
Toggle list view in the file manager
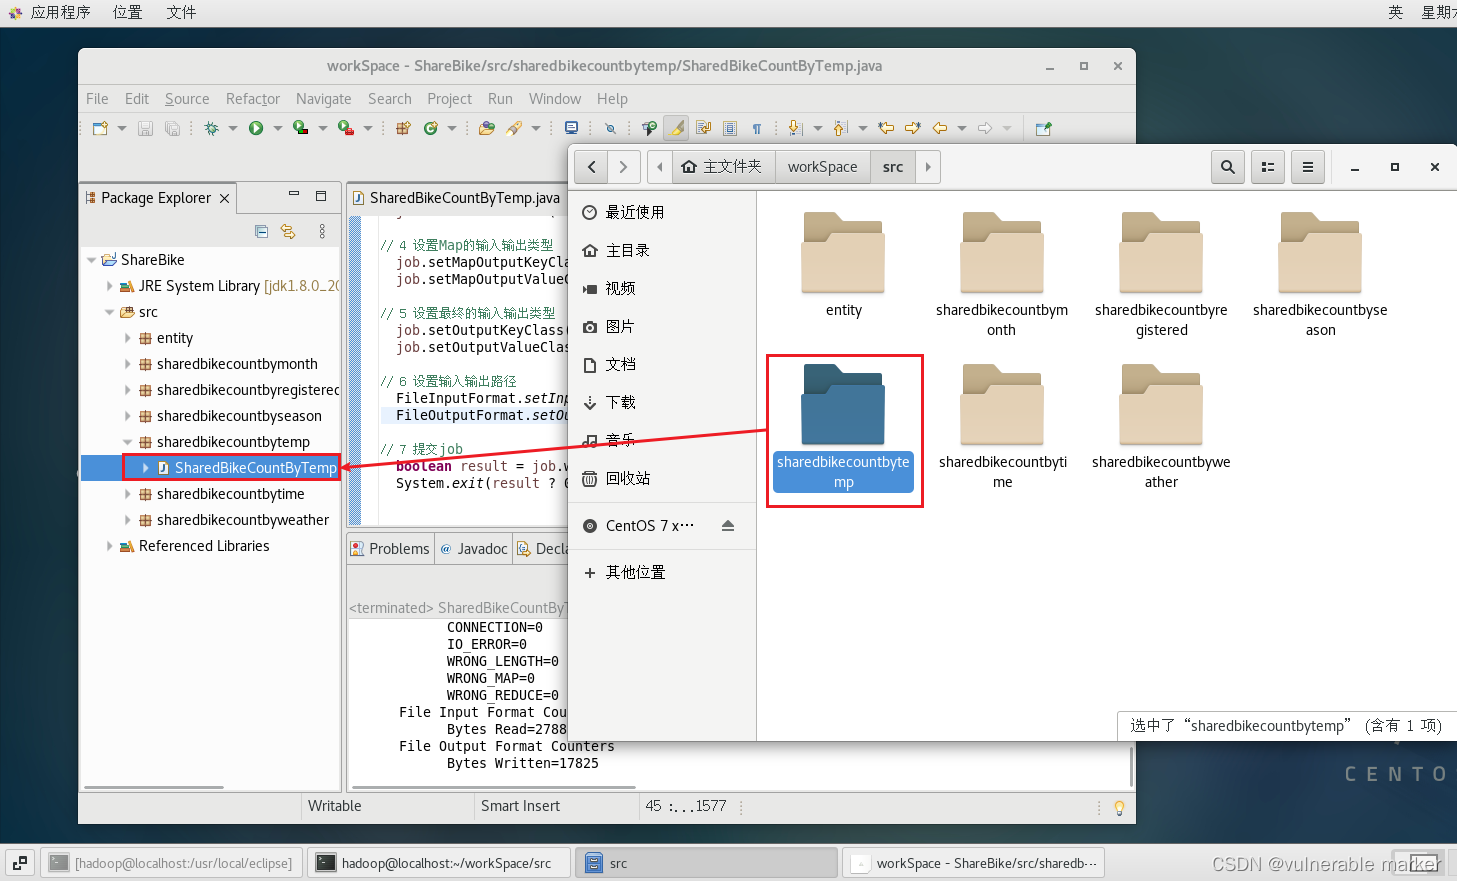(1268, 167)
